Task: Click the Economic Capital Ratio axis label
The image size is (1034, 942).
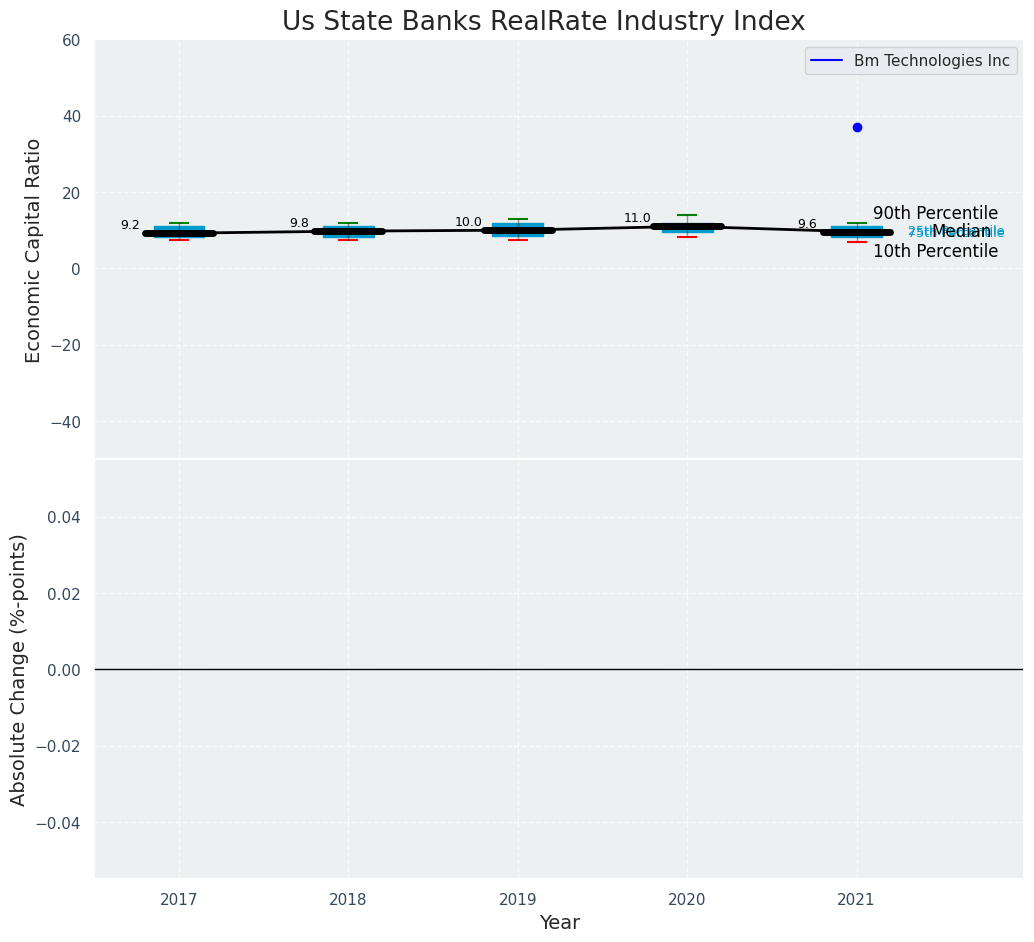Action: [x=34, y=250]
